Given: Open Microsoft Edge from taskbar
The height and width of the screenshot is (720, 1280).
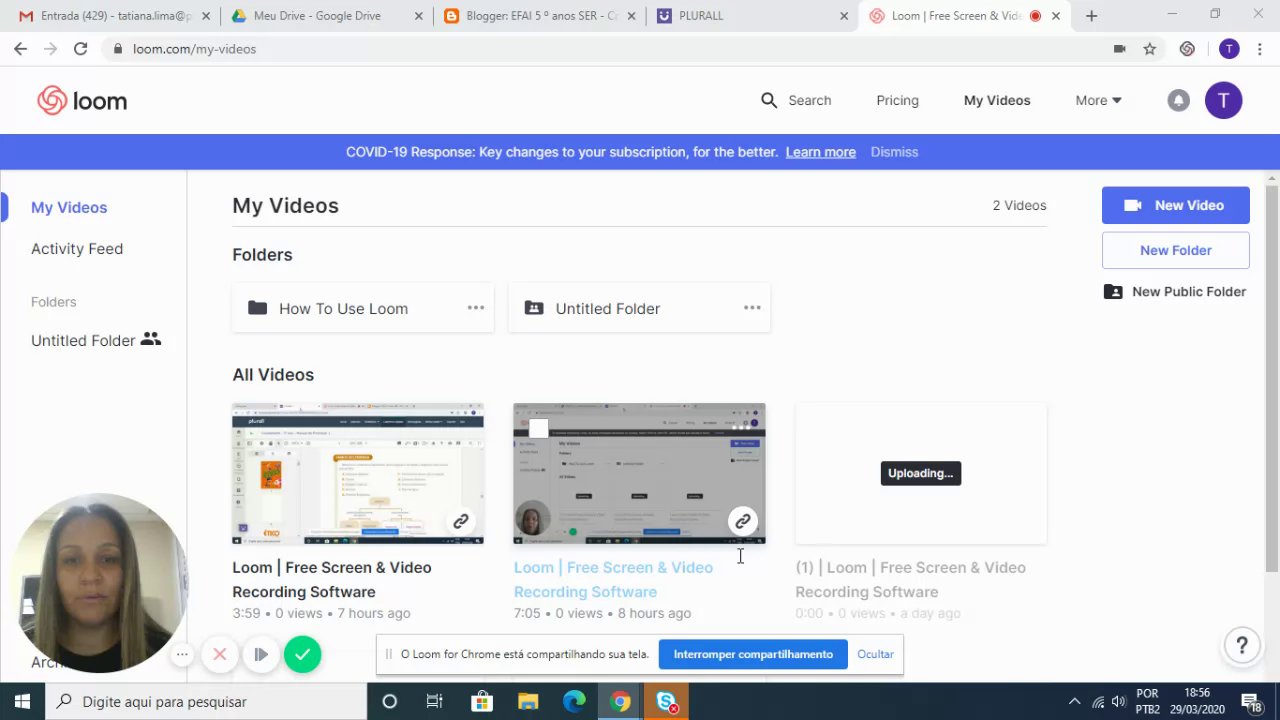Looking at the screenshot, I should pyautogui.click(x=574, y=701).
